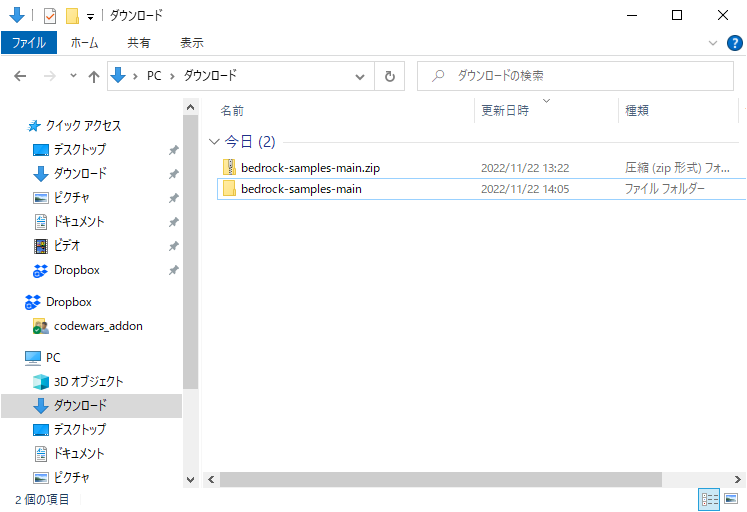Refresh the ダウンロード folder view
Viewport: 747px width, 512px height.
click(390, 76)
